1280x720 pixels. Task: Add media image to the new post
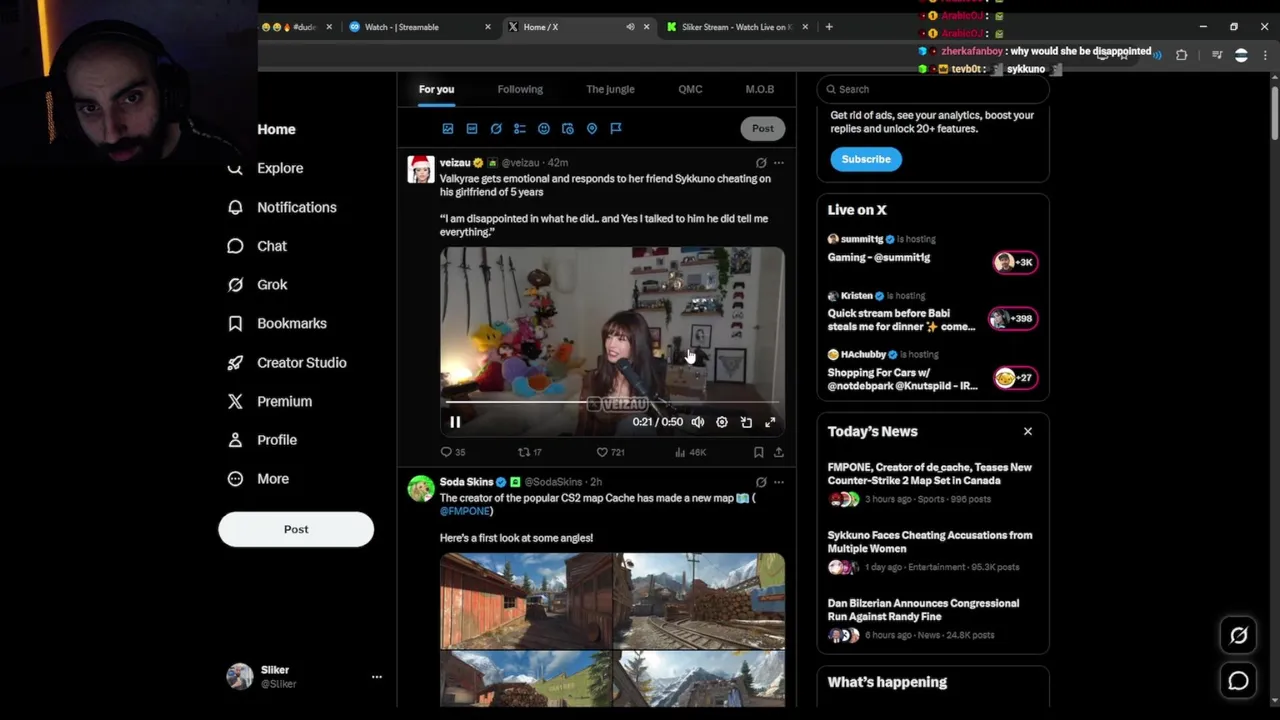(448, 129)
